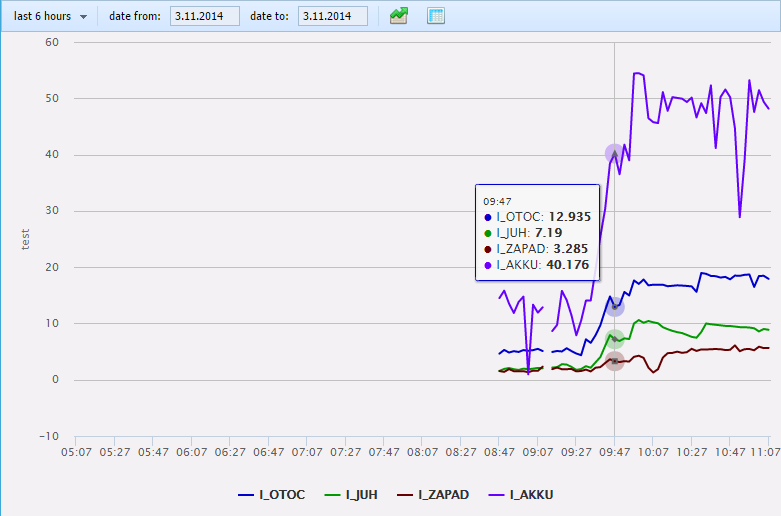Toggle I_ZAPAD series in legend
This screenshot has height=516, width=781.
point(433,495)
